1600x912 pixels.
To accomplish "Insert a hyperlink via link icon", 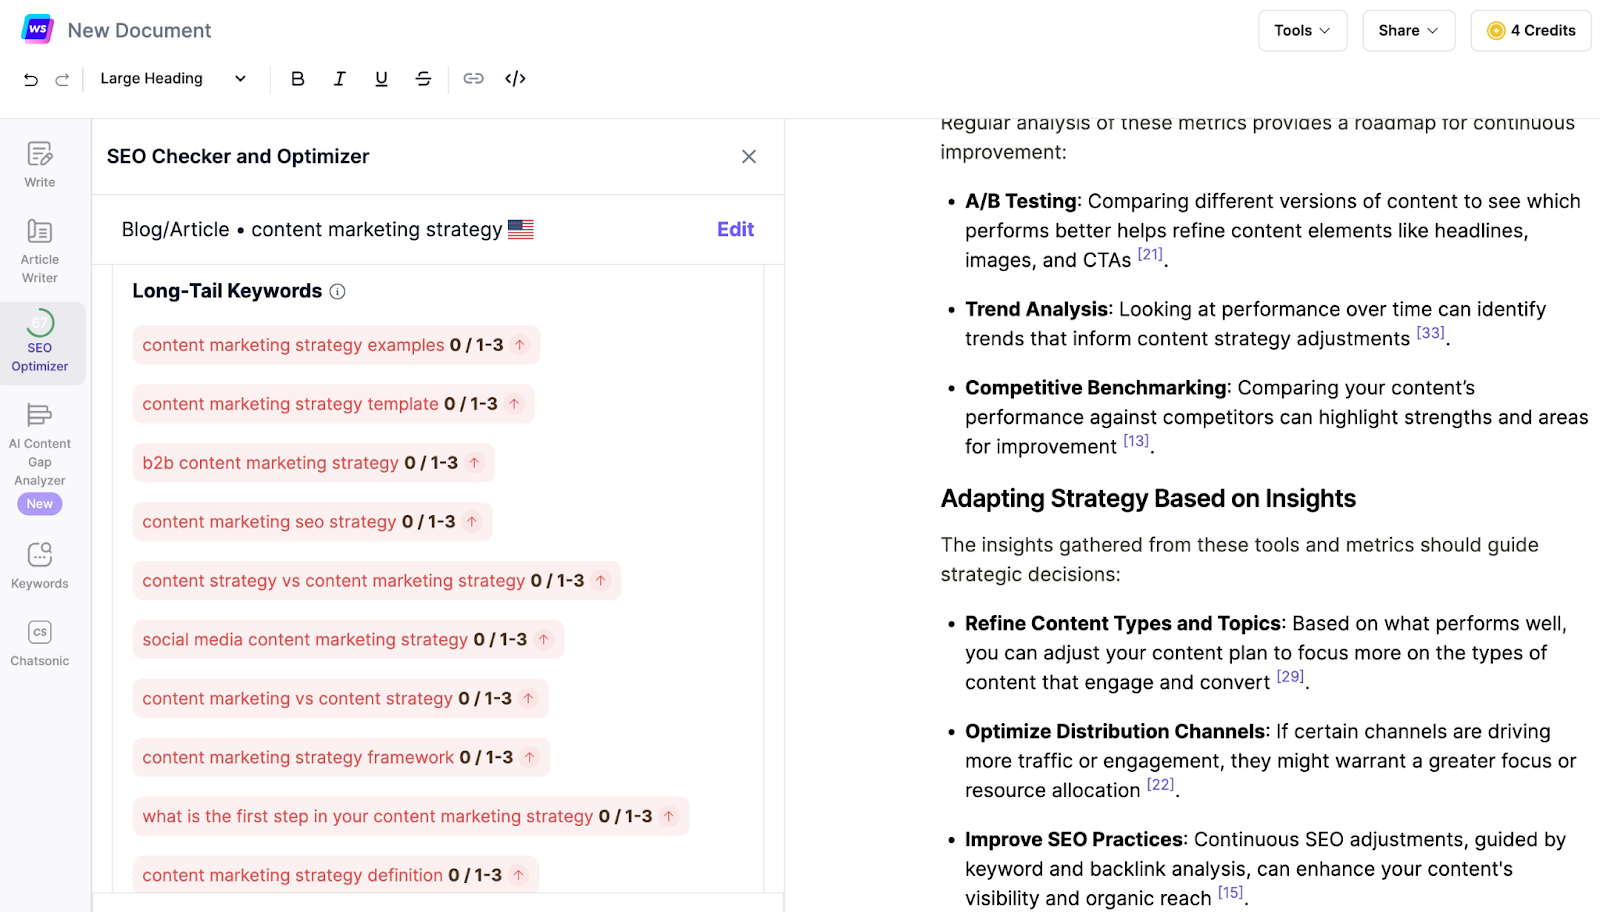I will coord(473,79).
